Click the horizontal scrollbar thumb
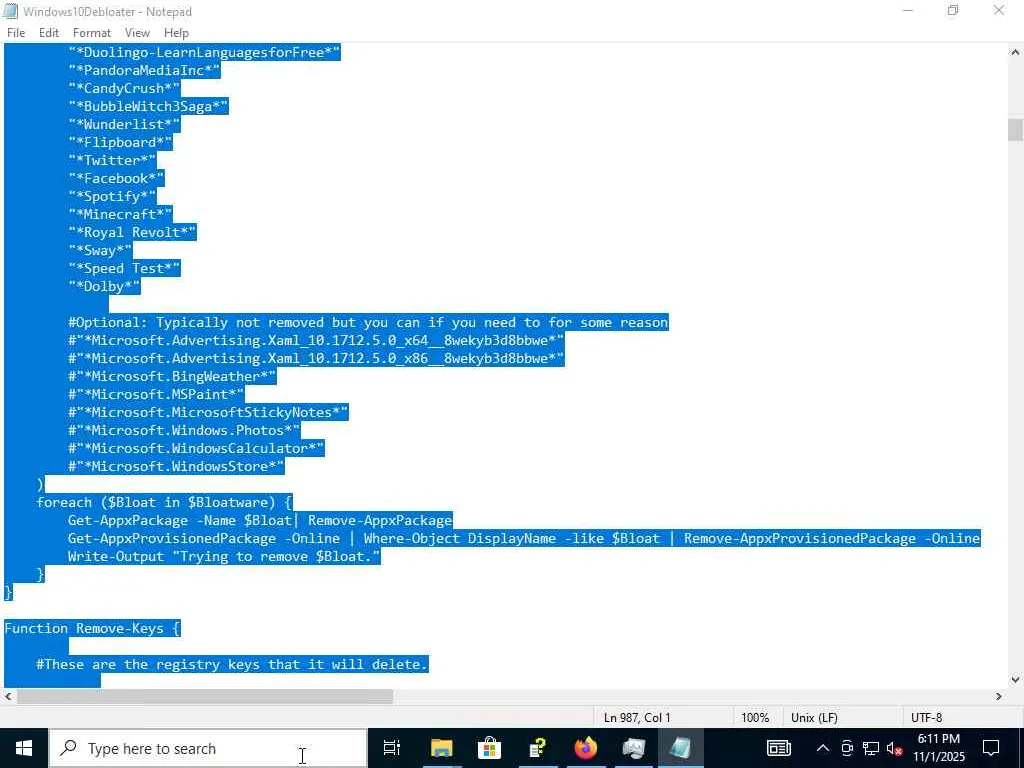The height and width of the screenshot is (768, 1024). click(x=205, y=697)
